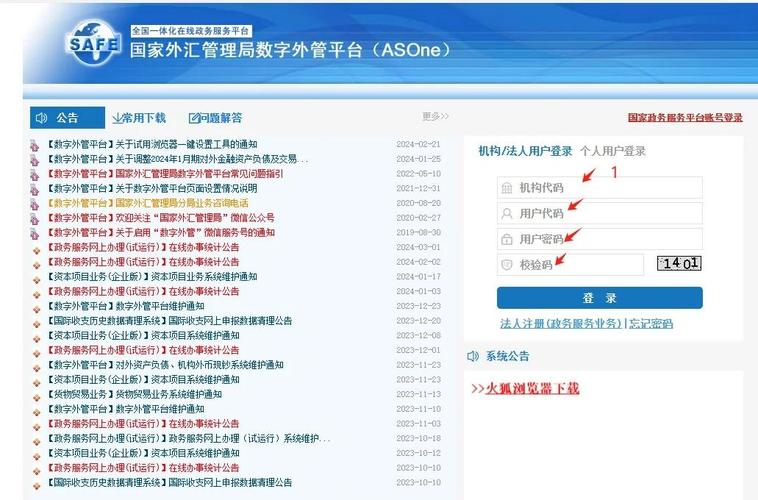Click the 校验码 input field
The height and width of the screenshot is (500, 758).
[570, 265]
